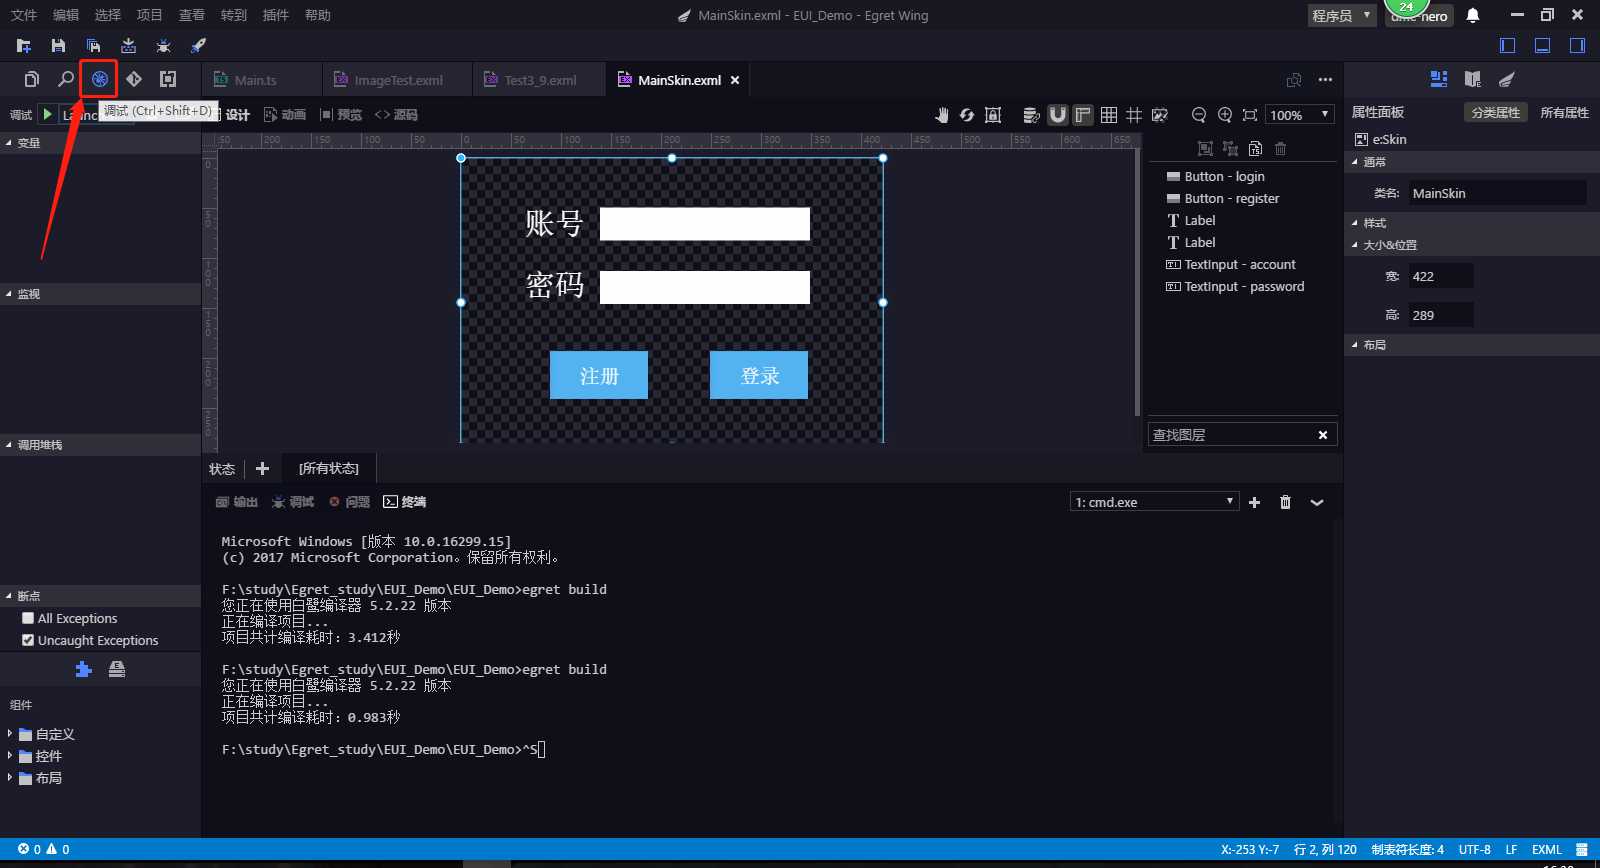Switch properties to 所有属性 mode

pos(1564,112)
